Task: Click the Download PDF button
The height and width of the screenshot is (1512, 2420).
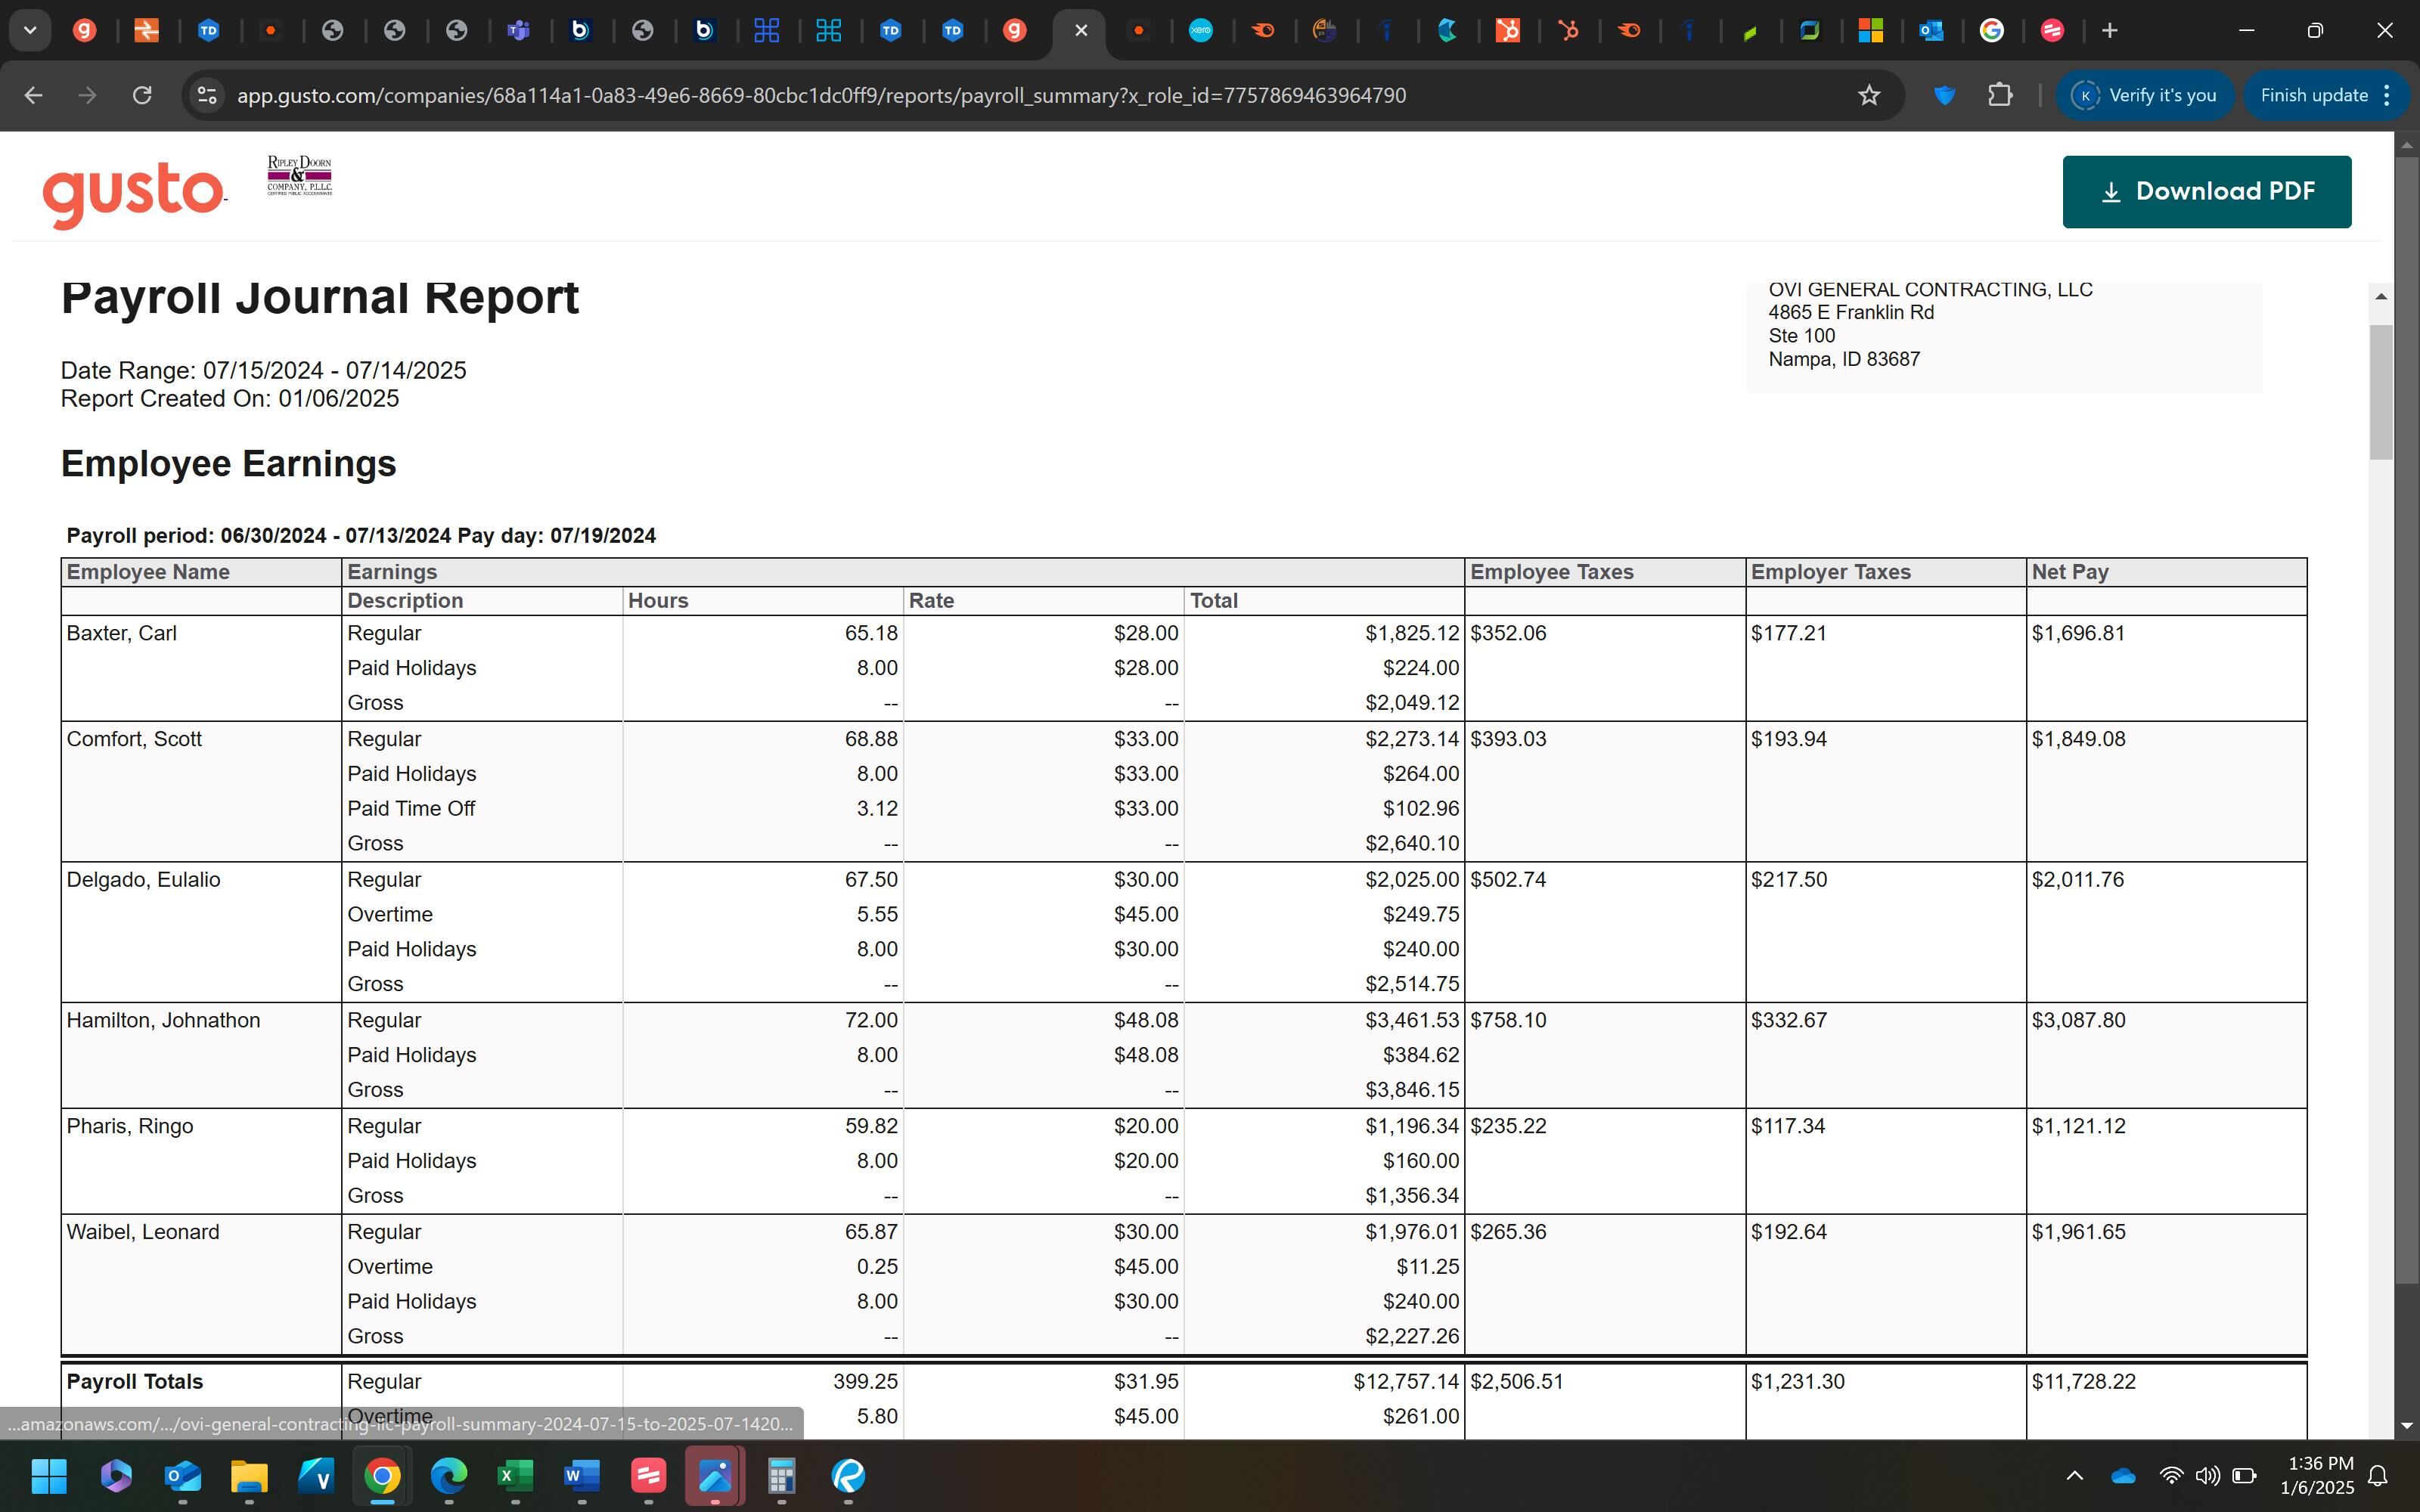Action: 2205,191
